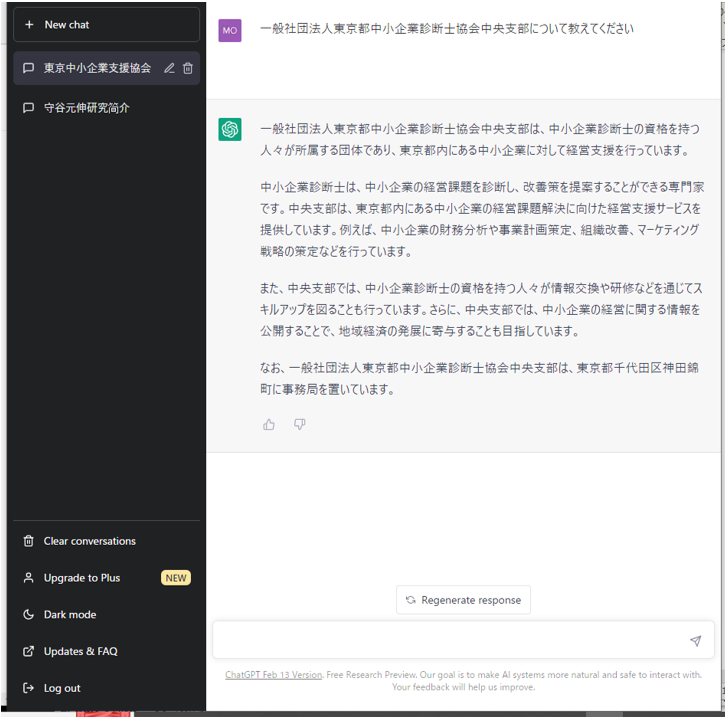Image resolution: width=725 pixels, height=718 pixels.
Task: Click the user question text about 中央支部
Action: tap(447, 29)
